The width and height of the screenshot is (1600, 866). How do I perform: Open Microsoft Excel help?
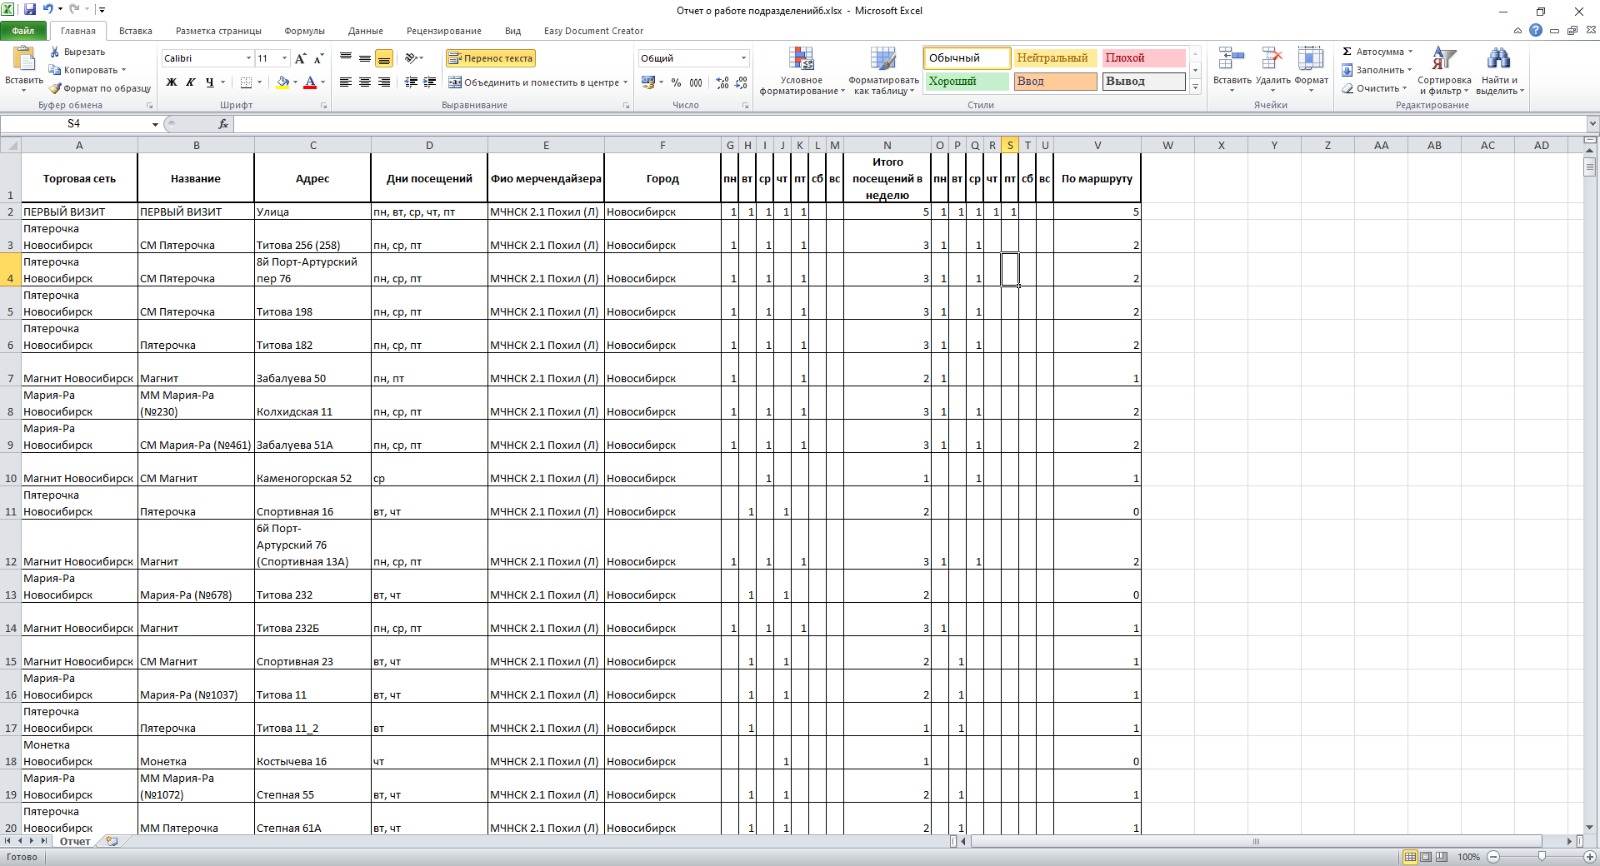[x=1535, y=30]
